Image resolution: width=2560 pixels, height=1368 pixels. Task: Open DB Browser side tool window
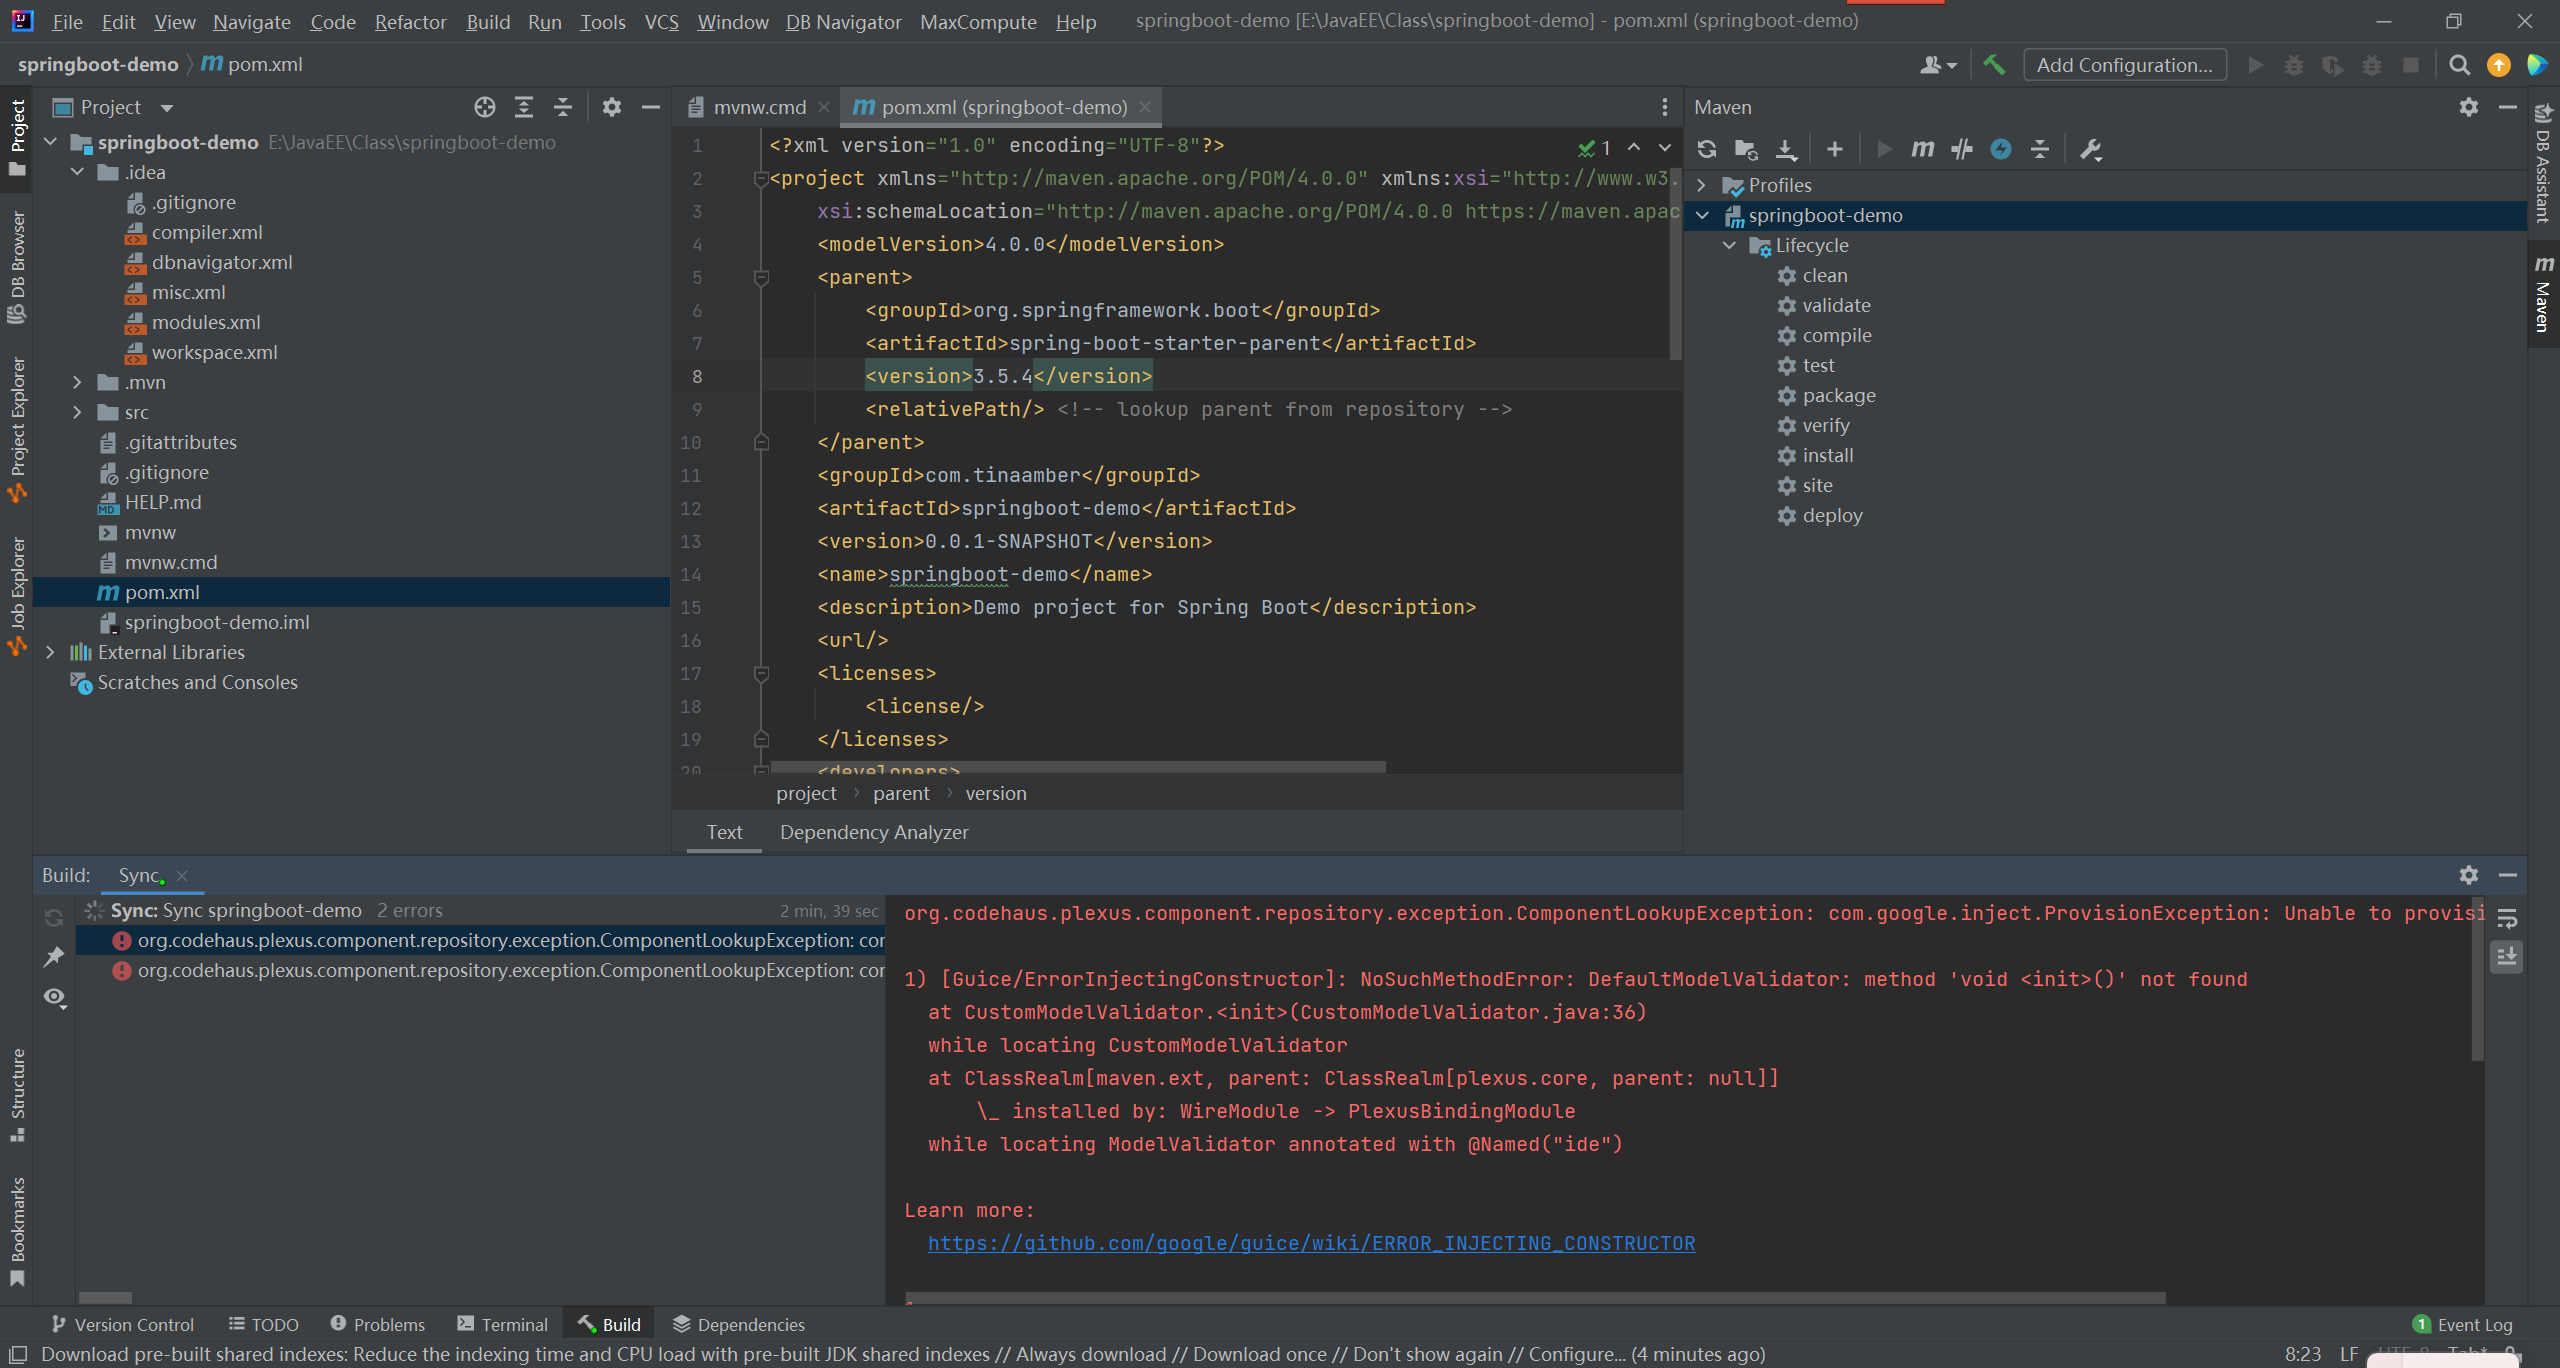pos(17,266)
